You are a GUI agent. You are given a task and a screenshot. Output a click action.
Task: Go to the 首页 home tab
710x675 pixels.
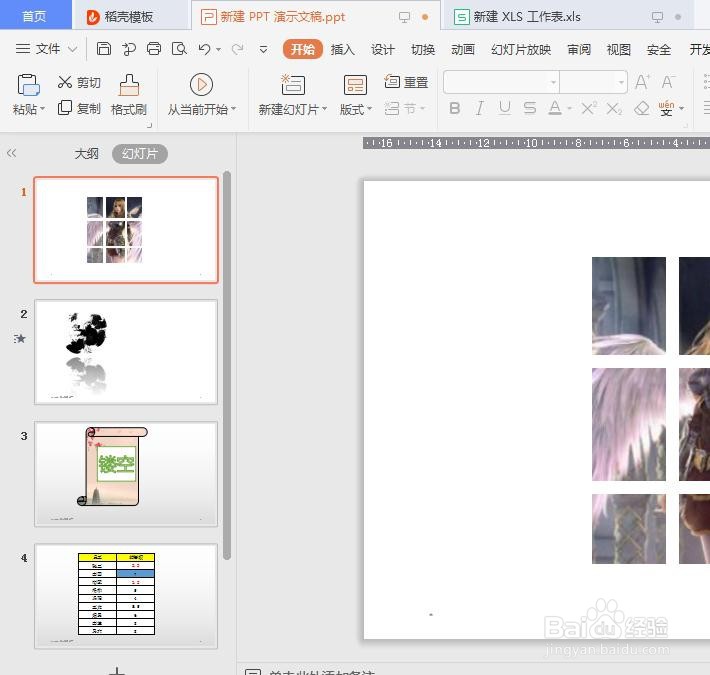35,15
